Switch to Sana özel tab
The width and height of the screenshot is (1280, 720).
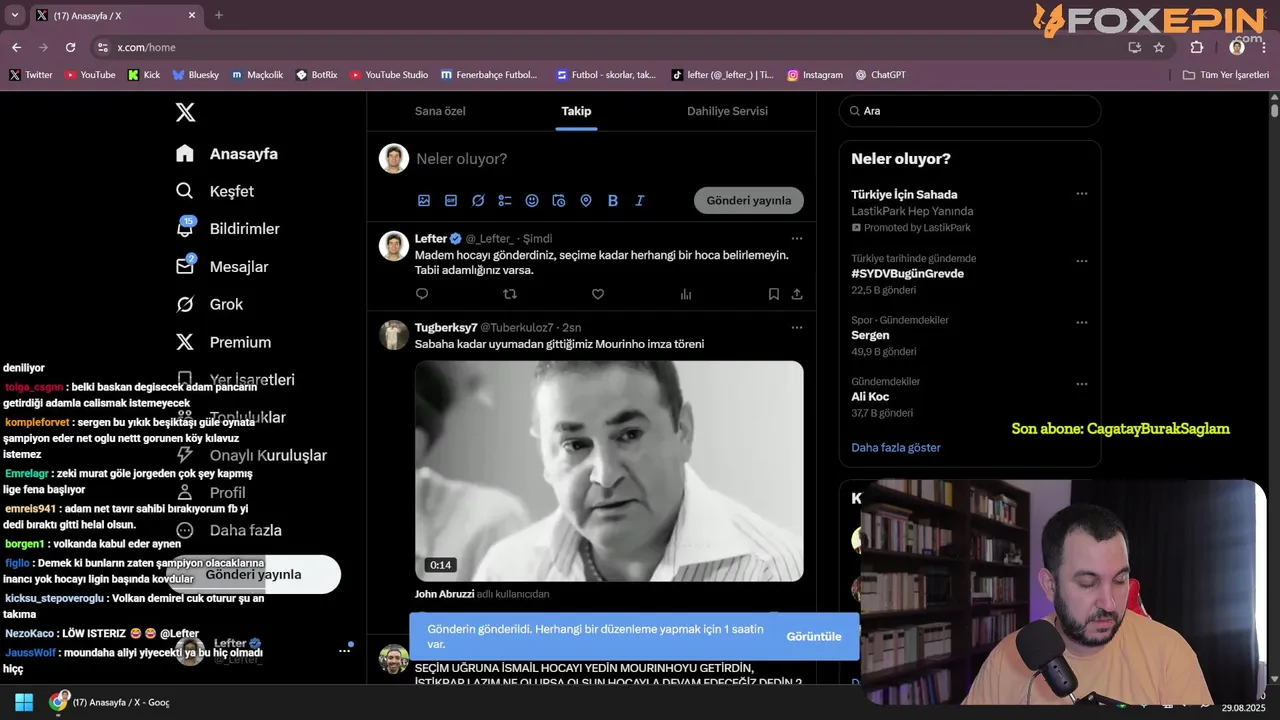pos(441,111)
